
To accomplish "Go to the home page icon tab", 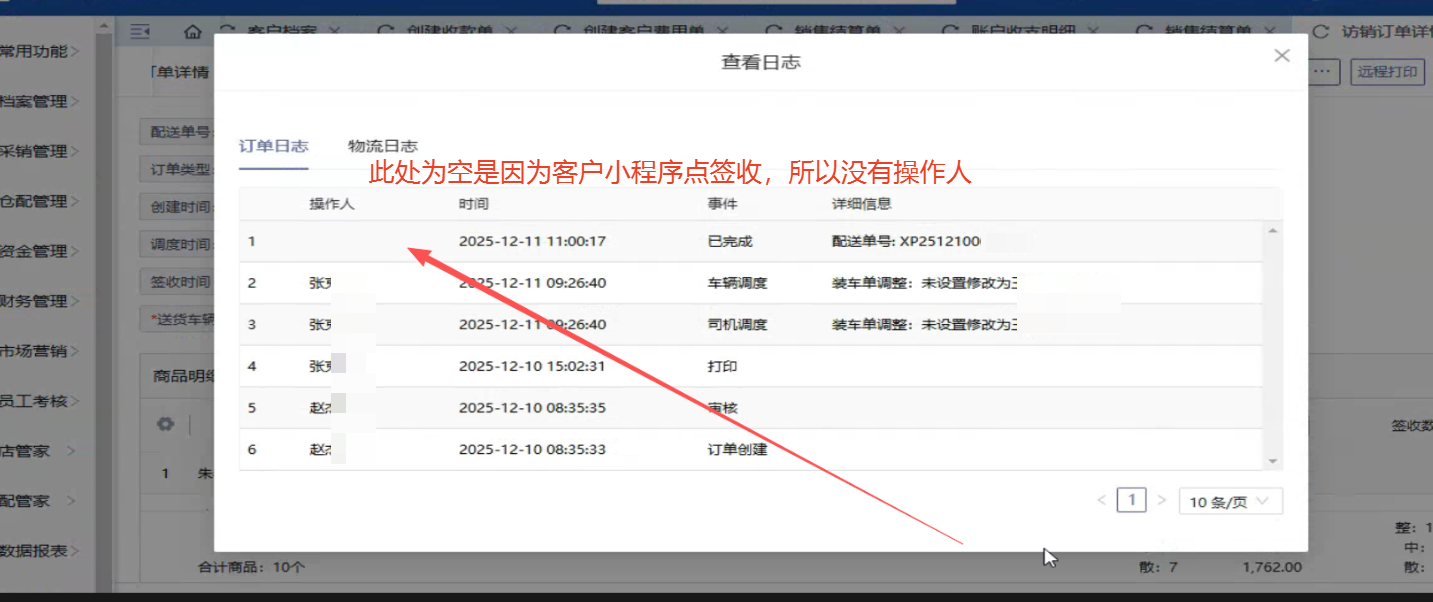I will (x=193, y=31).
